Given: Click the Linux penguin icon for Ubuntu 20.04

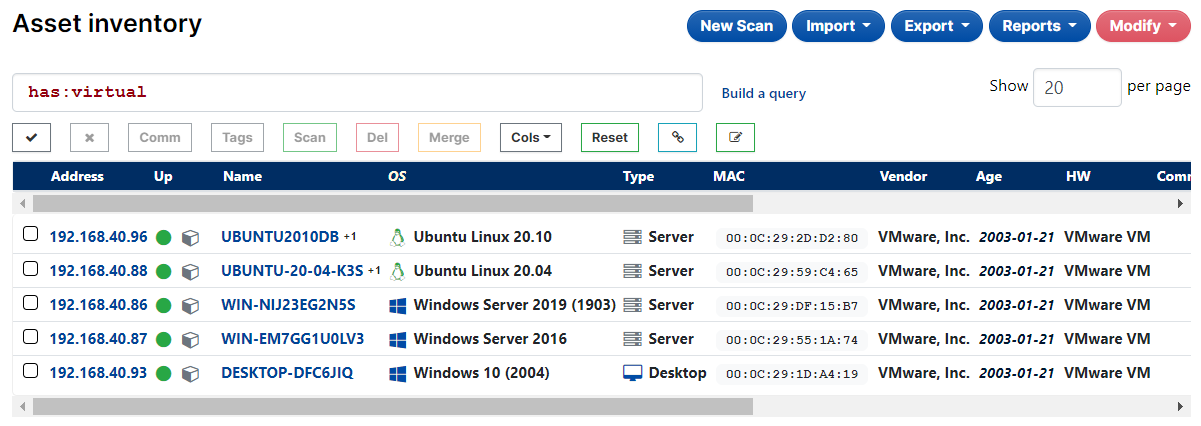Looking at the screenshot, I should 397,271.
